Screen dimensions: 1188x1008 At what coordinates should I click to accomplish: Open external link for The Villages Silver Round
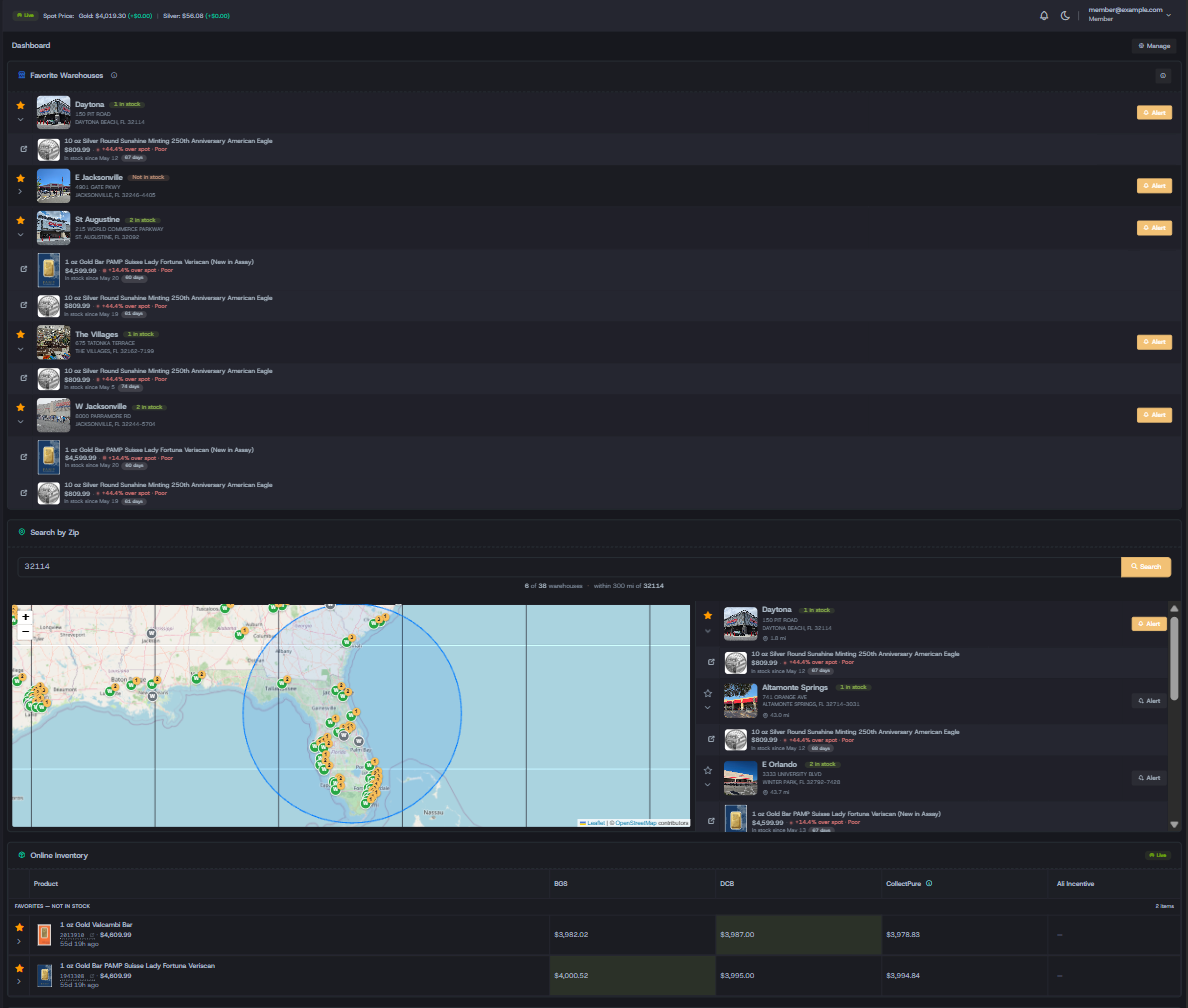point(23,377)
